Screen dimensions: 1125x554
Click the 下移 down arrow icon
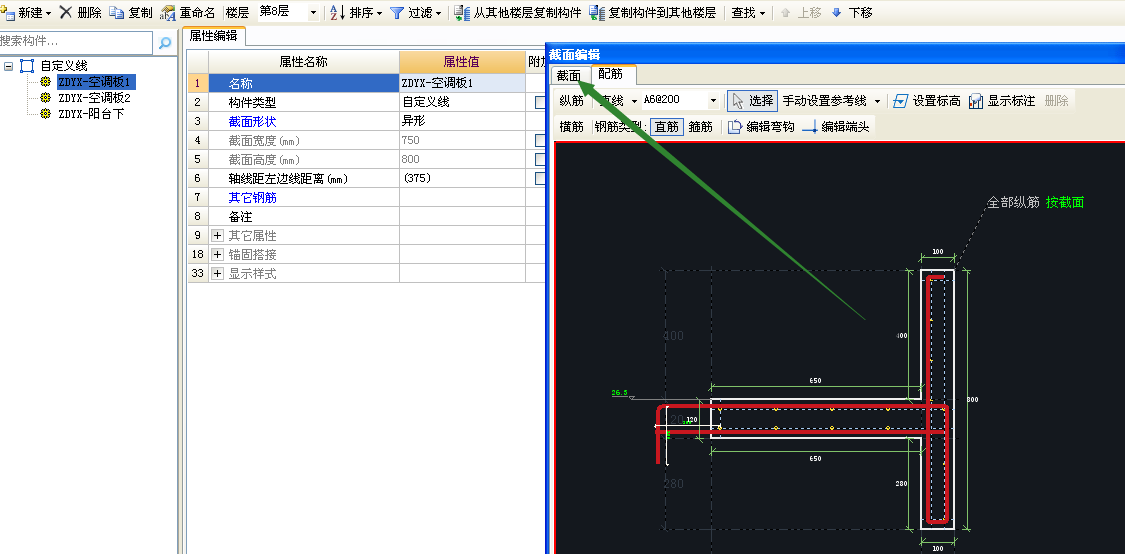[836, 13]
